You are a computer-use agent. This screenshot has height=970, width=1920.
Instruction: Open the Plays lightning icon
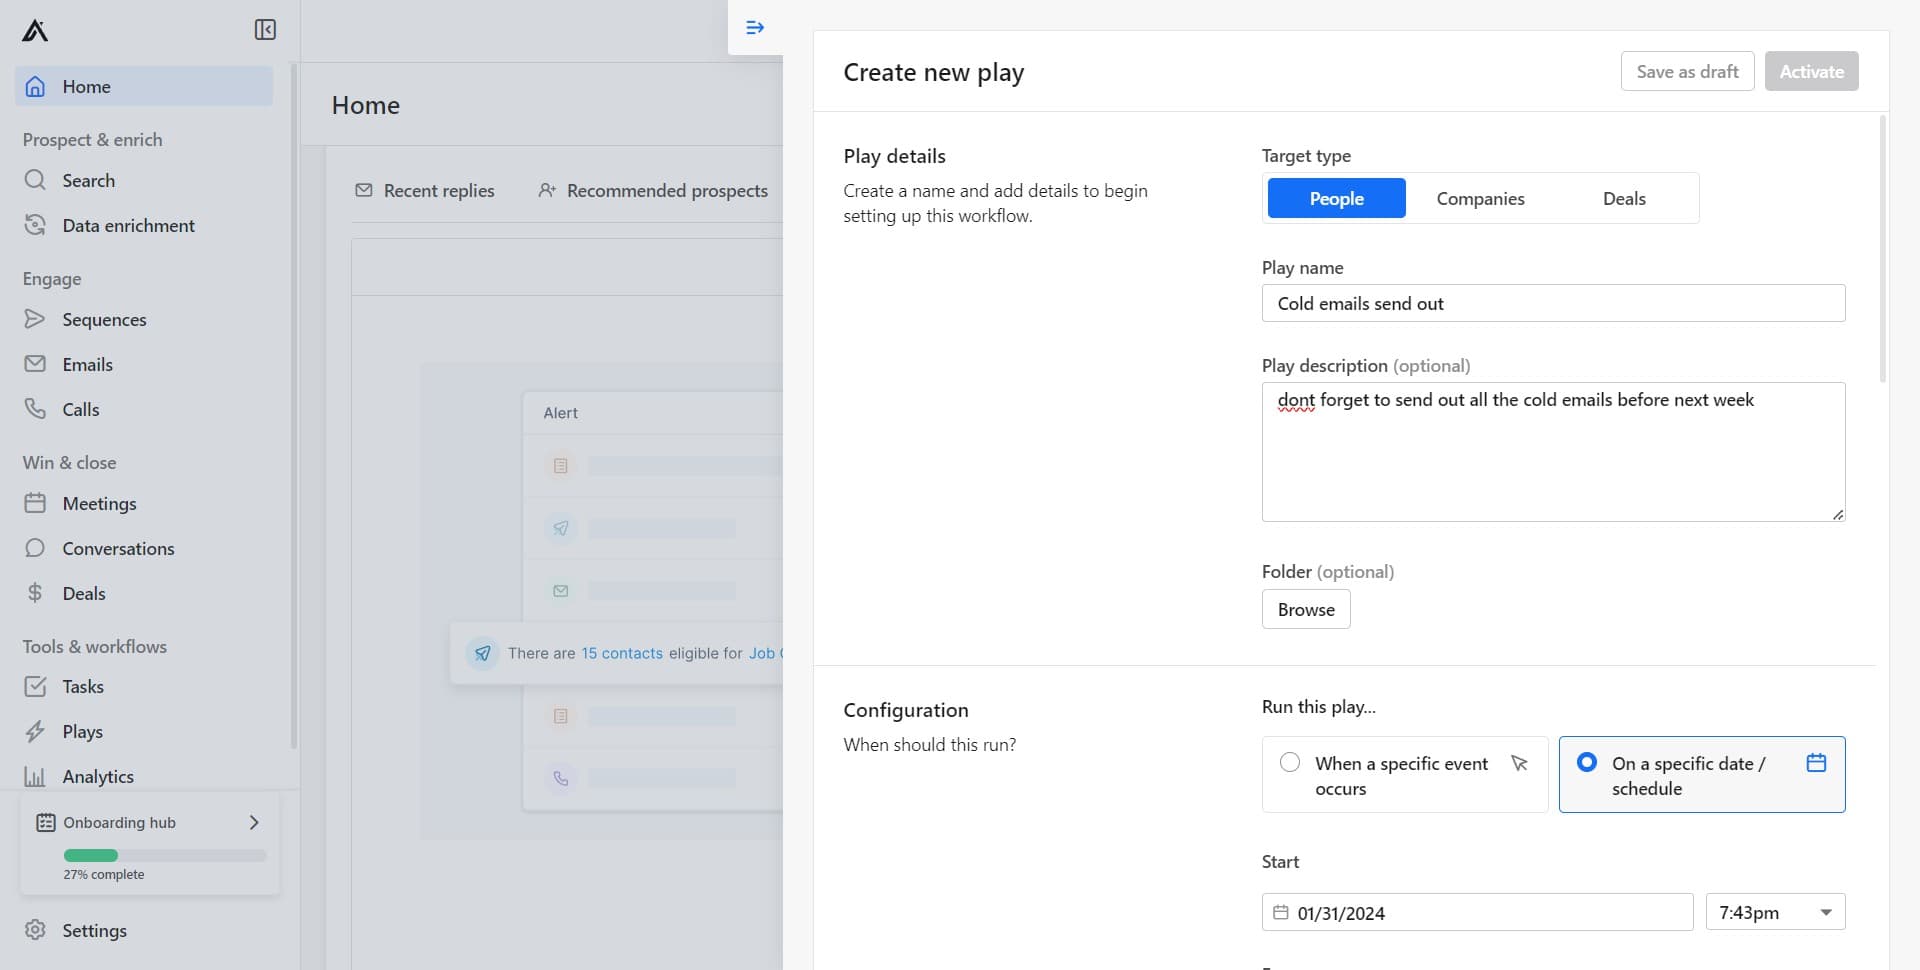click(x=35, y=732)
